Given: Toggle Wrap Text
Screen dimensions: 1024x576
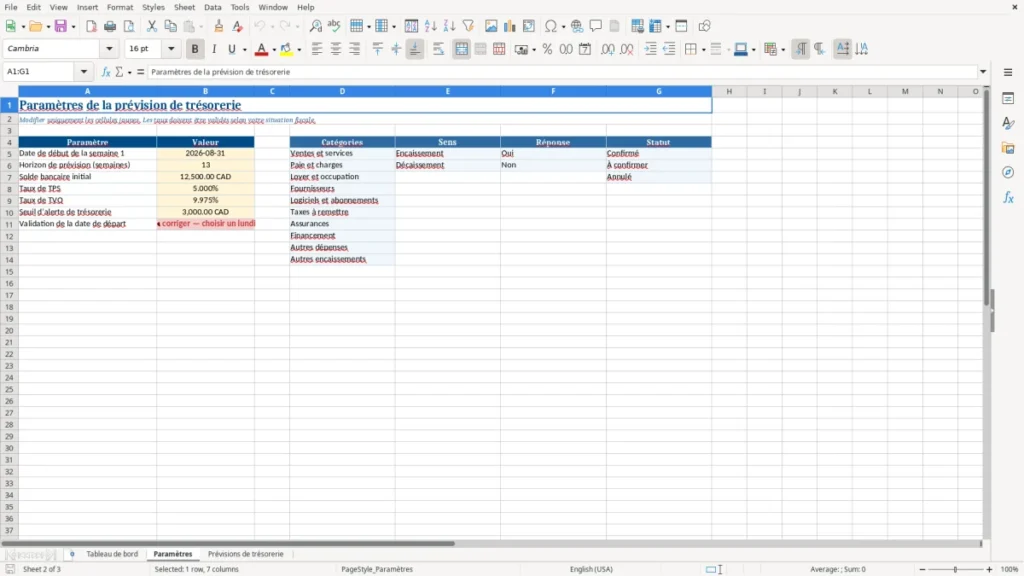Looking at the screenshot, I should (438, 49).
